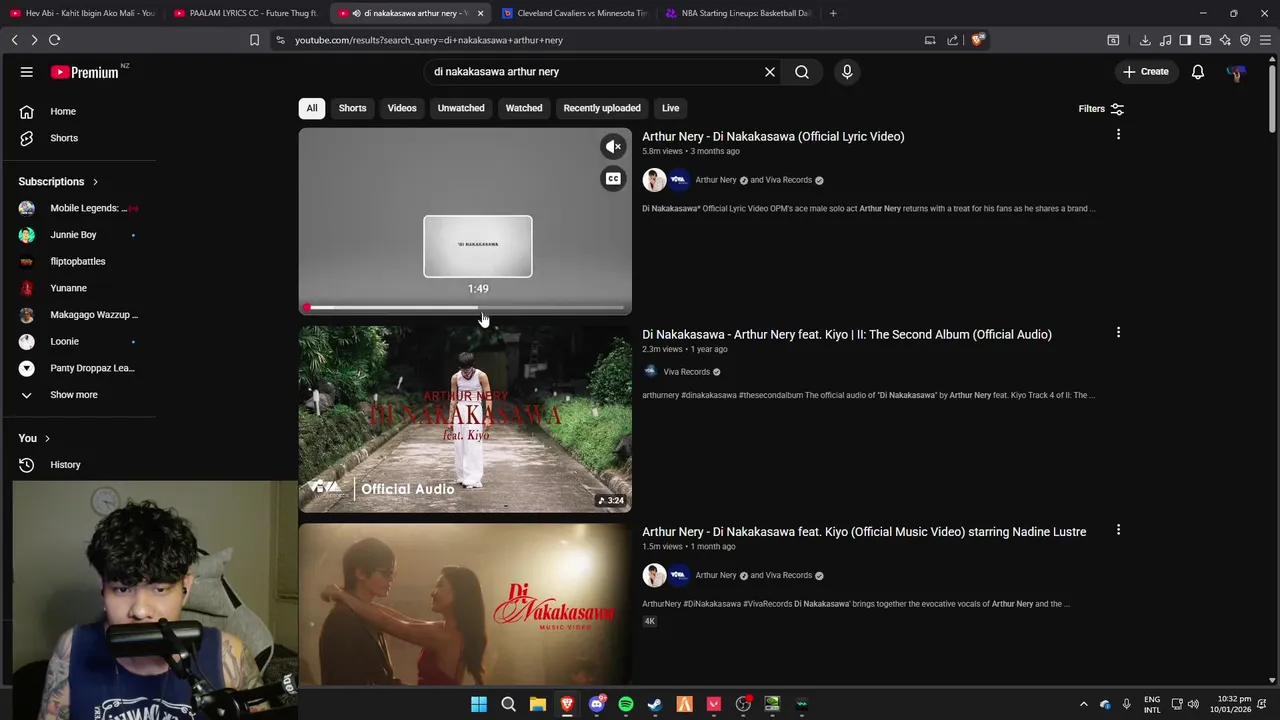Viewport: 1280px width, 720px height.
Task: Open the Filters panel
Action: 1101,109
